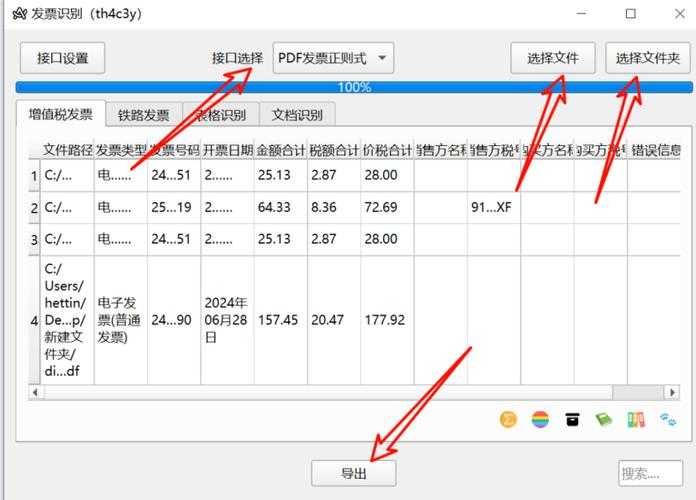Click the colored binders icon
The height and width of the screenshot is (500, 696).
[636, 419]
